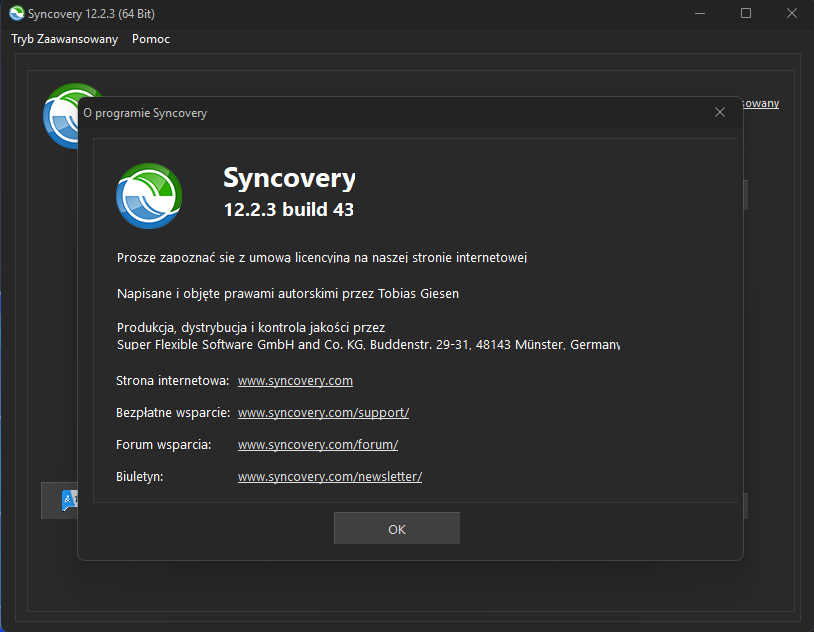Viewport: 814px width, 632px height.
Task: Click the Syncovery logo in the main window
Action: [x=61, y=116]
